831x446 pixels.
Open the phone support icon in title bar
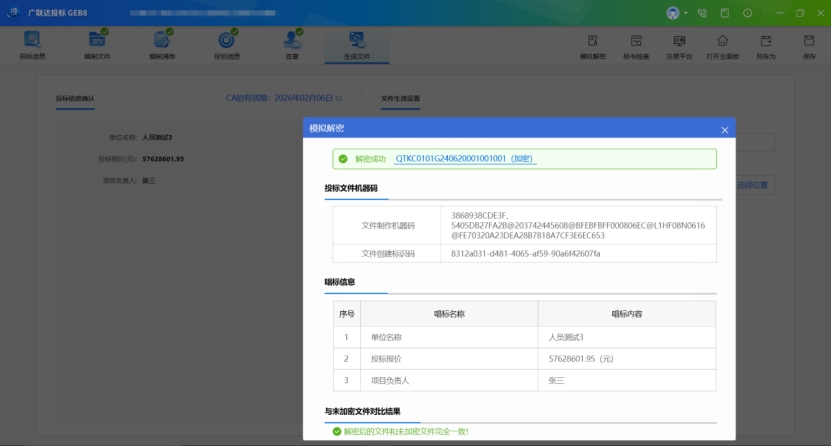point(702,13)
